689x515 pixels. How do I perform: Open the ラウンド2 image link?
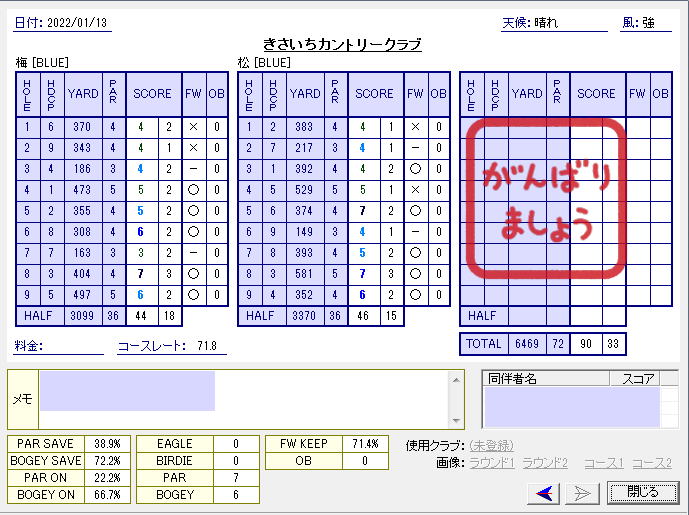545,462
